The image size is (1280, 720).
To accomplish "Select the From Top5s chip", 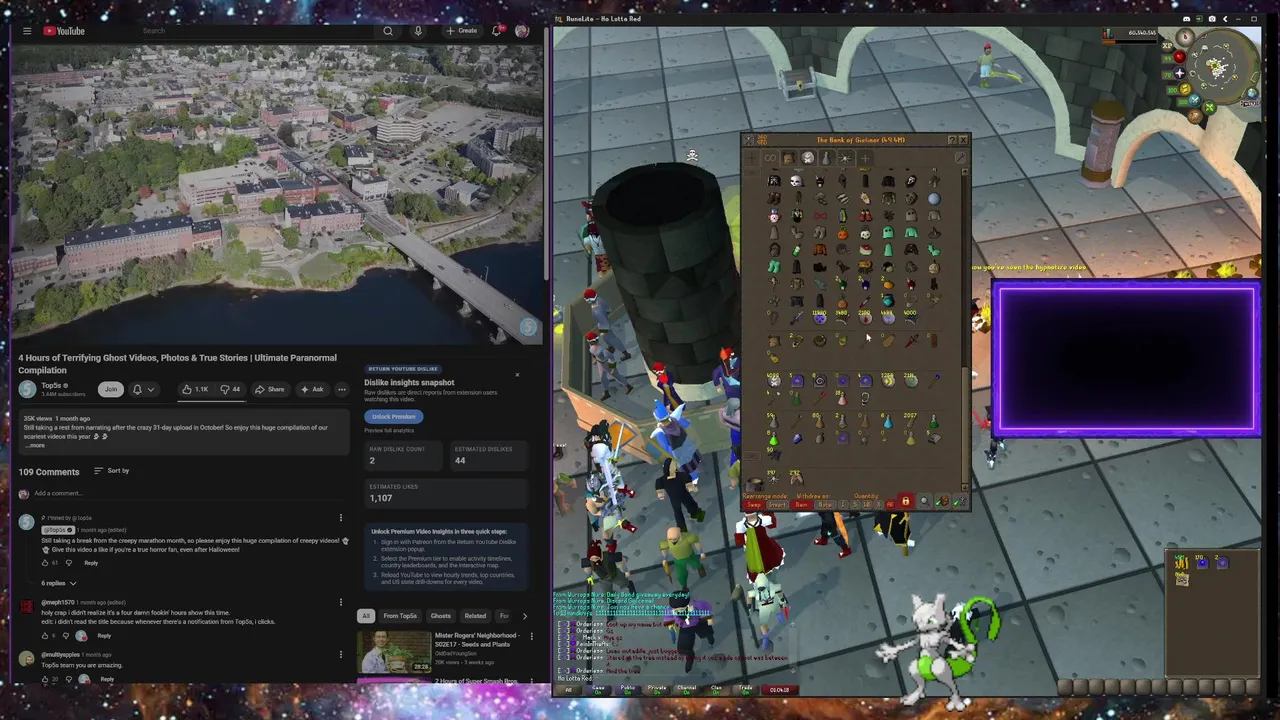I will (400, 616).
